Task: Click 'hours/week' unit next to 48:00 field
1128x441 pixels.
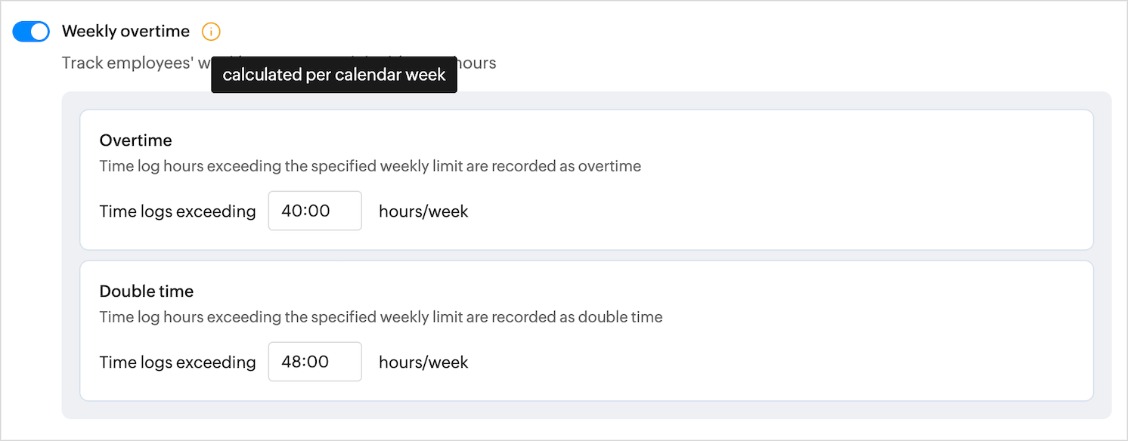Action: (424, 363)
